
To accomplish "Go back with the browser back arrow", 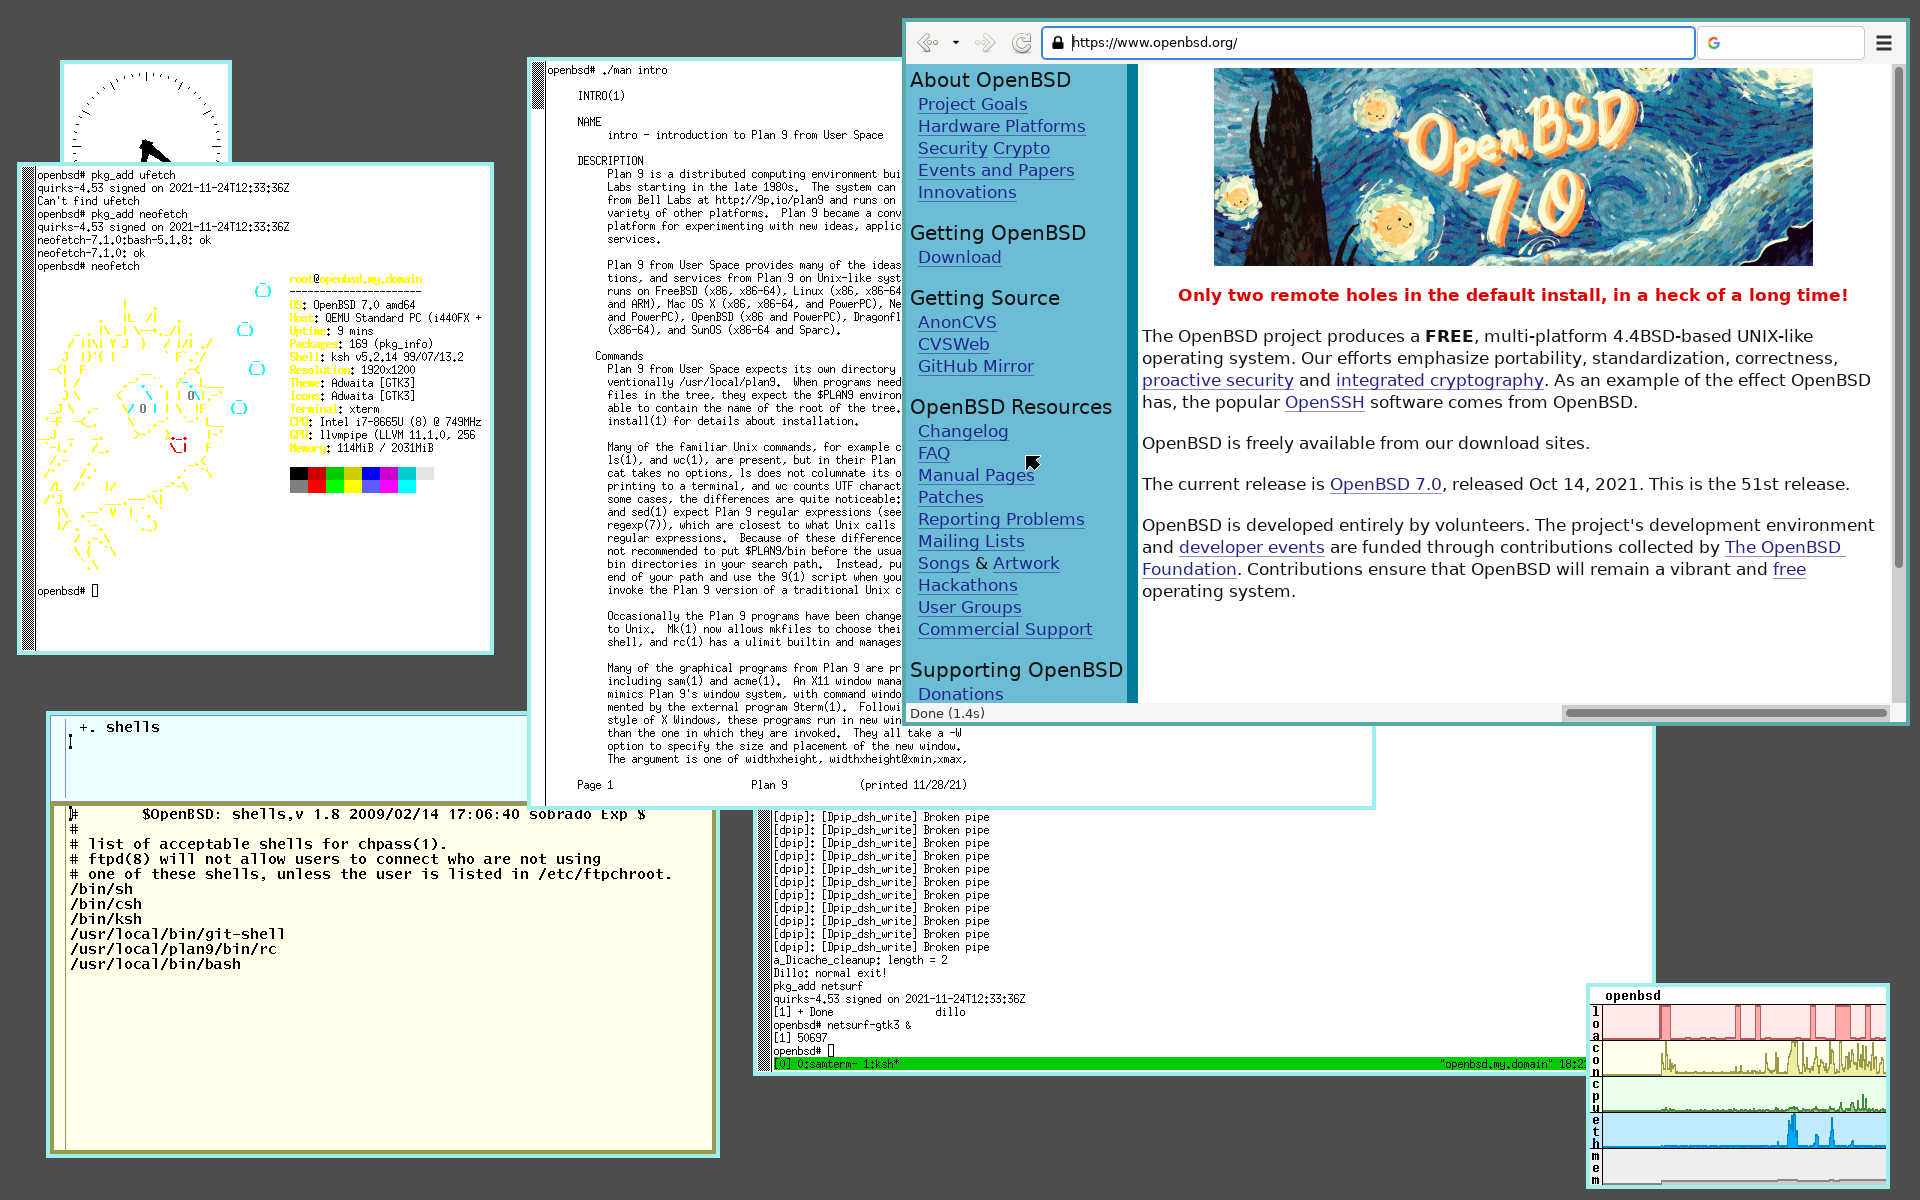I will pyautogui.click(x=927, y=43).
